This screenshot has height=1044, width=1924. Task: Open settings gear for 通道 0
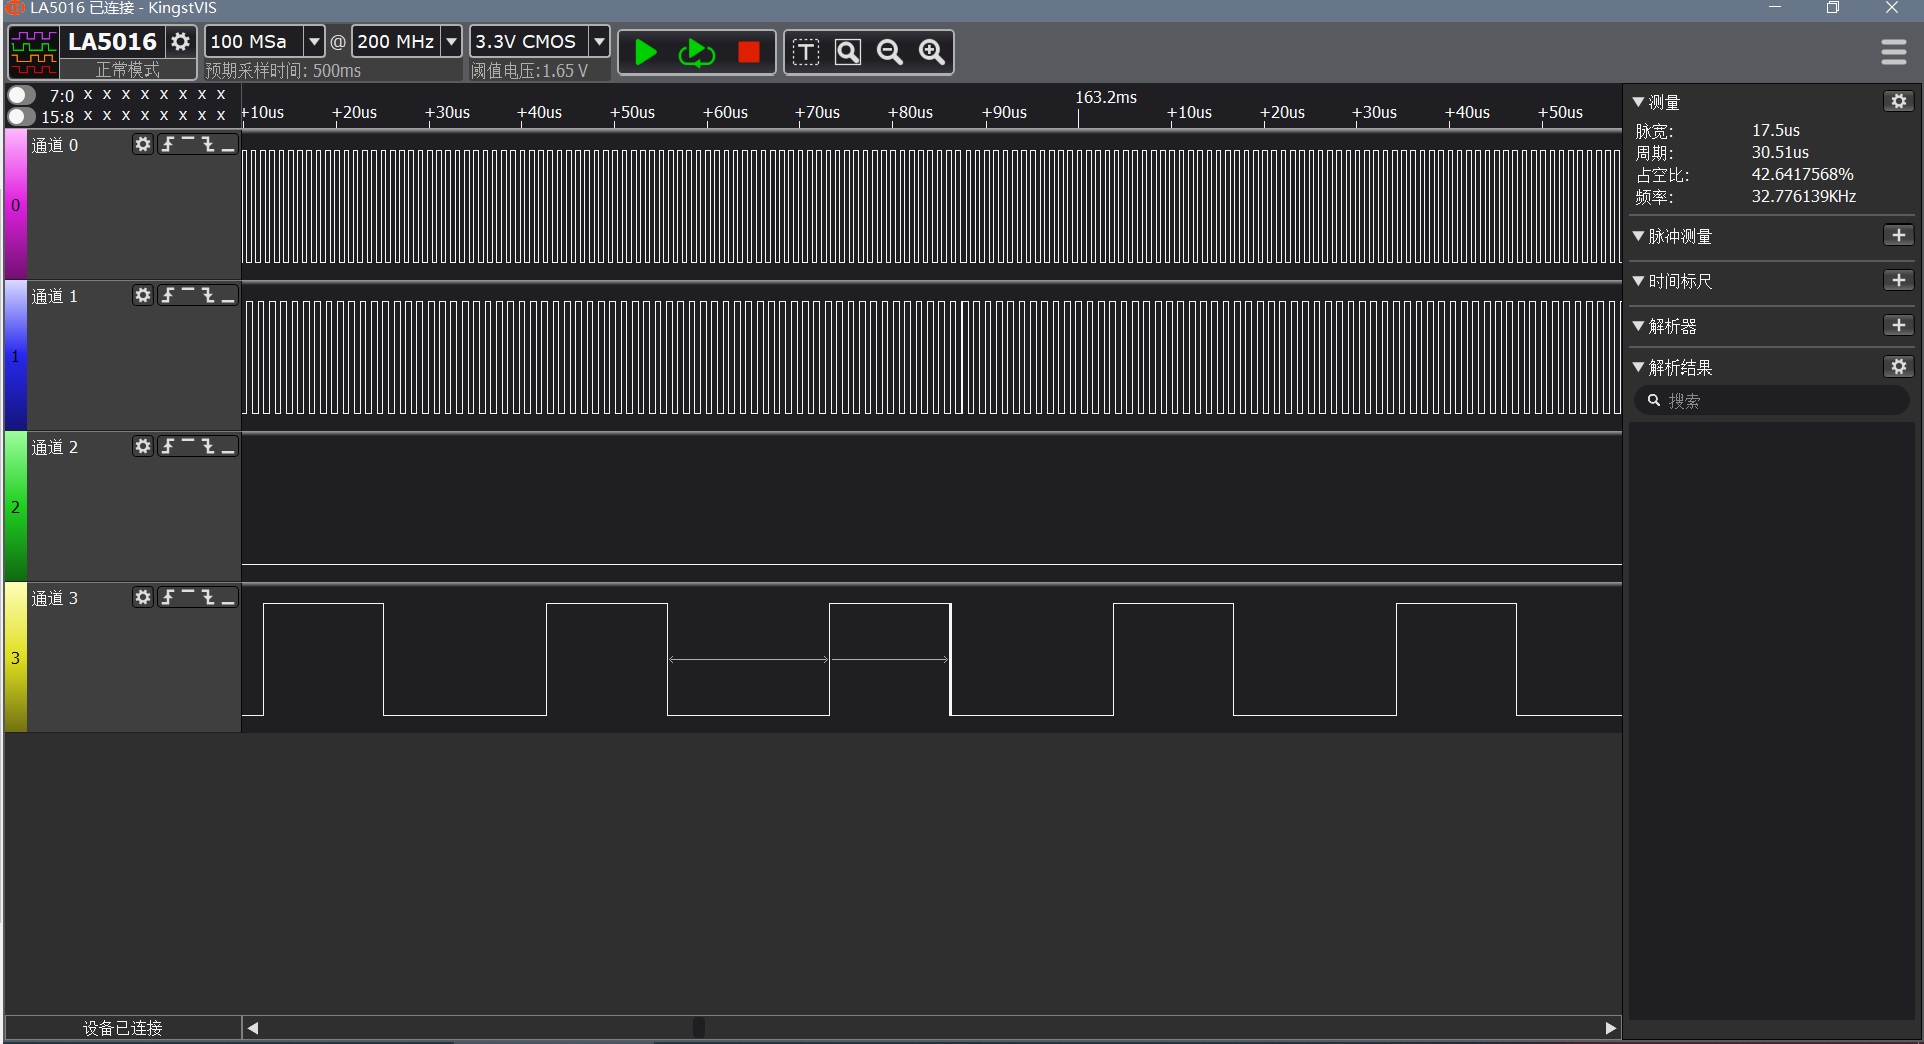143,145
